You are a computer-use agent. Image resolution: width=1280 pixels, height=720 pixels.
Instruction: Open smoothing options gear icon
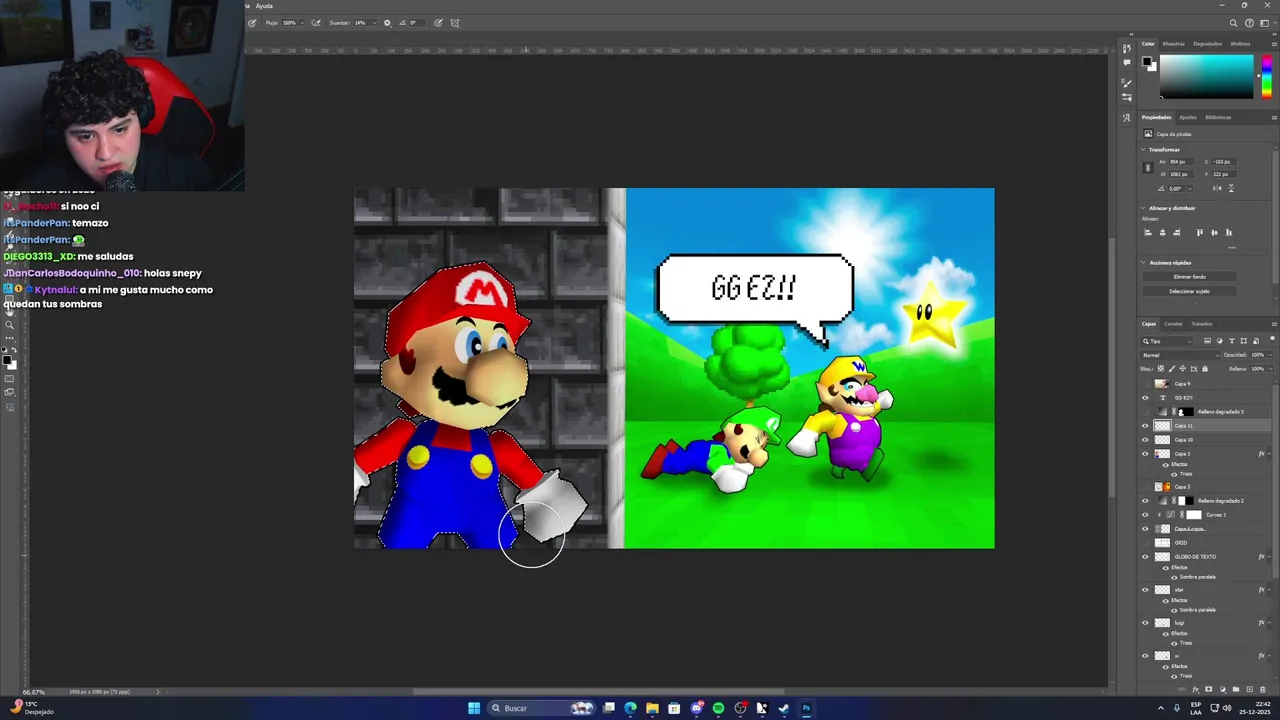coord(387,23)
